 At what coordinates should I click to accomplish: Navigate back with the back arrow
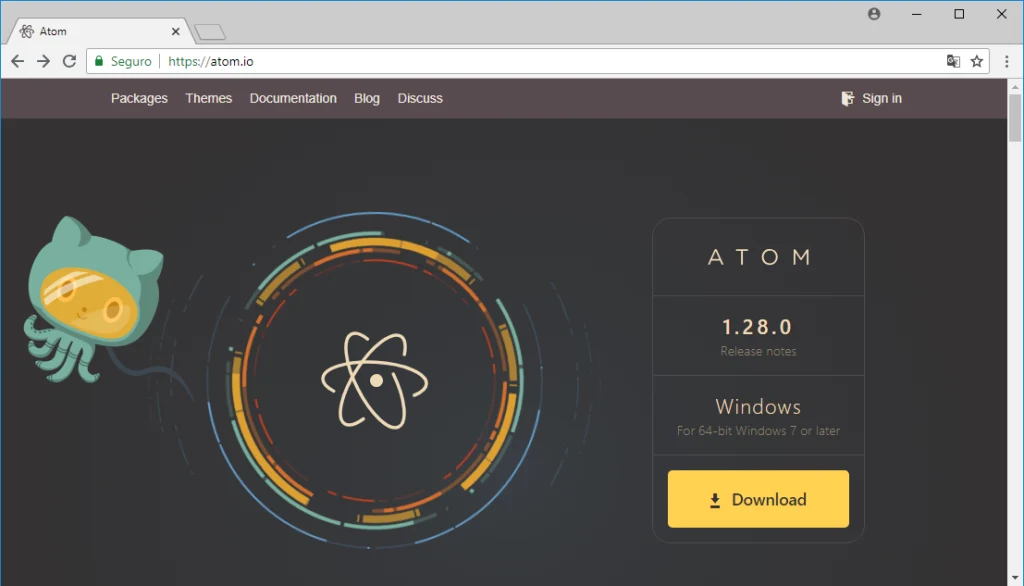coord(17,61)
